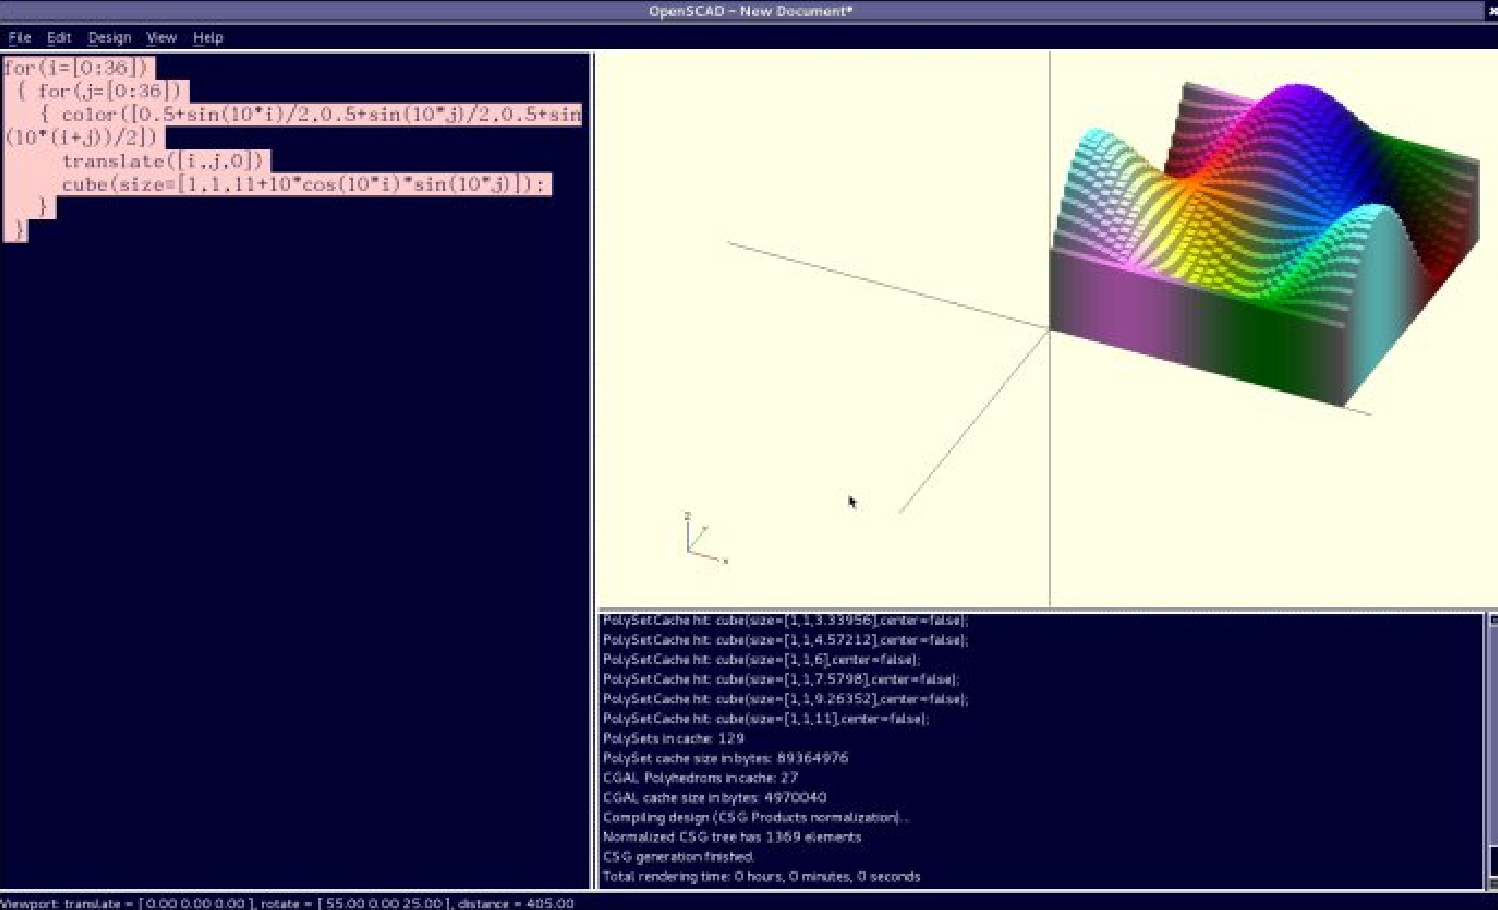
Task: Click the 'OpenSCAD - New Document*' title bar
Action: point(749,11)
